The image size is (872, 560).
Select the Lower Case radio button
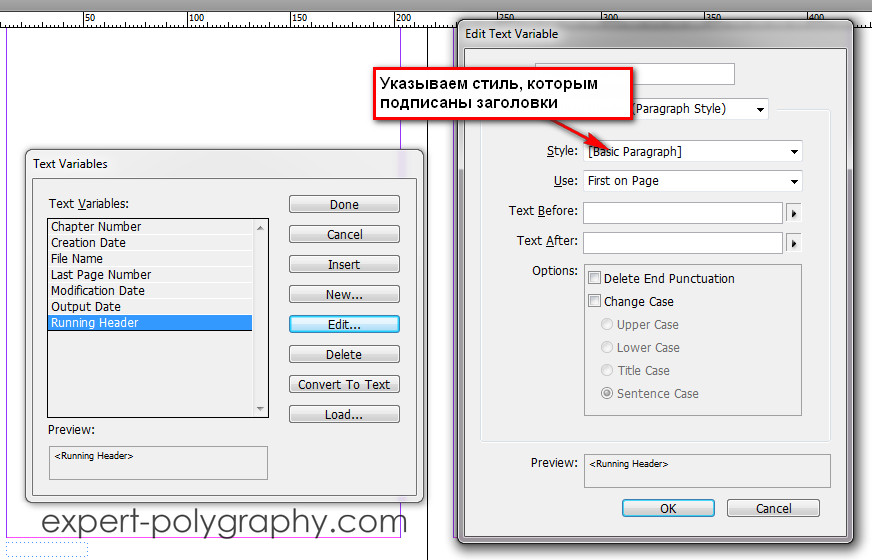pyautogui.click(x=607, y=347)
